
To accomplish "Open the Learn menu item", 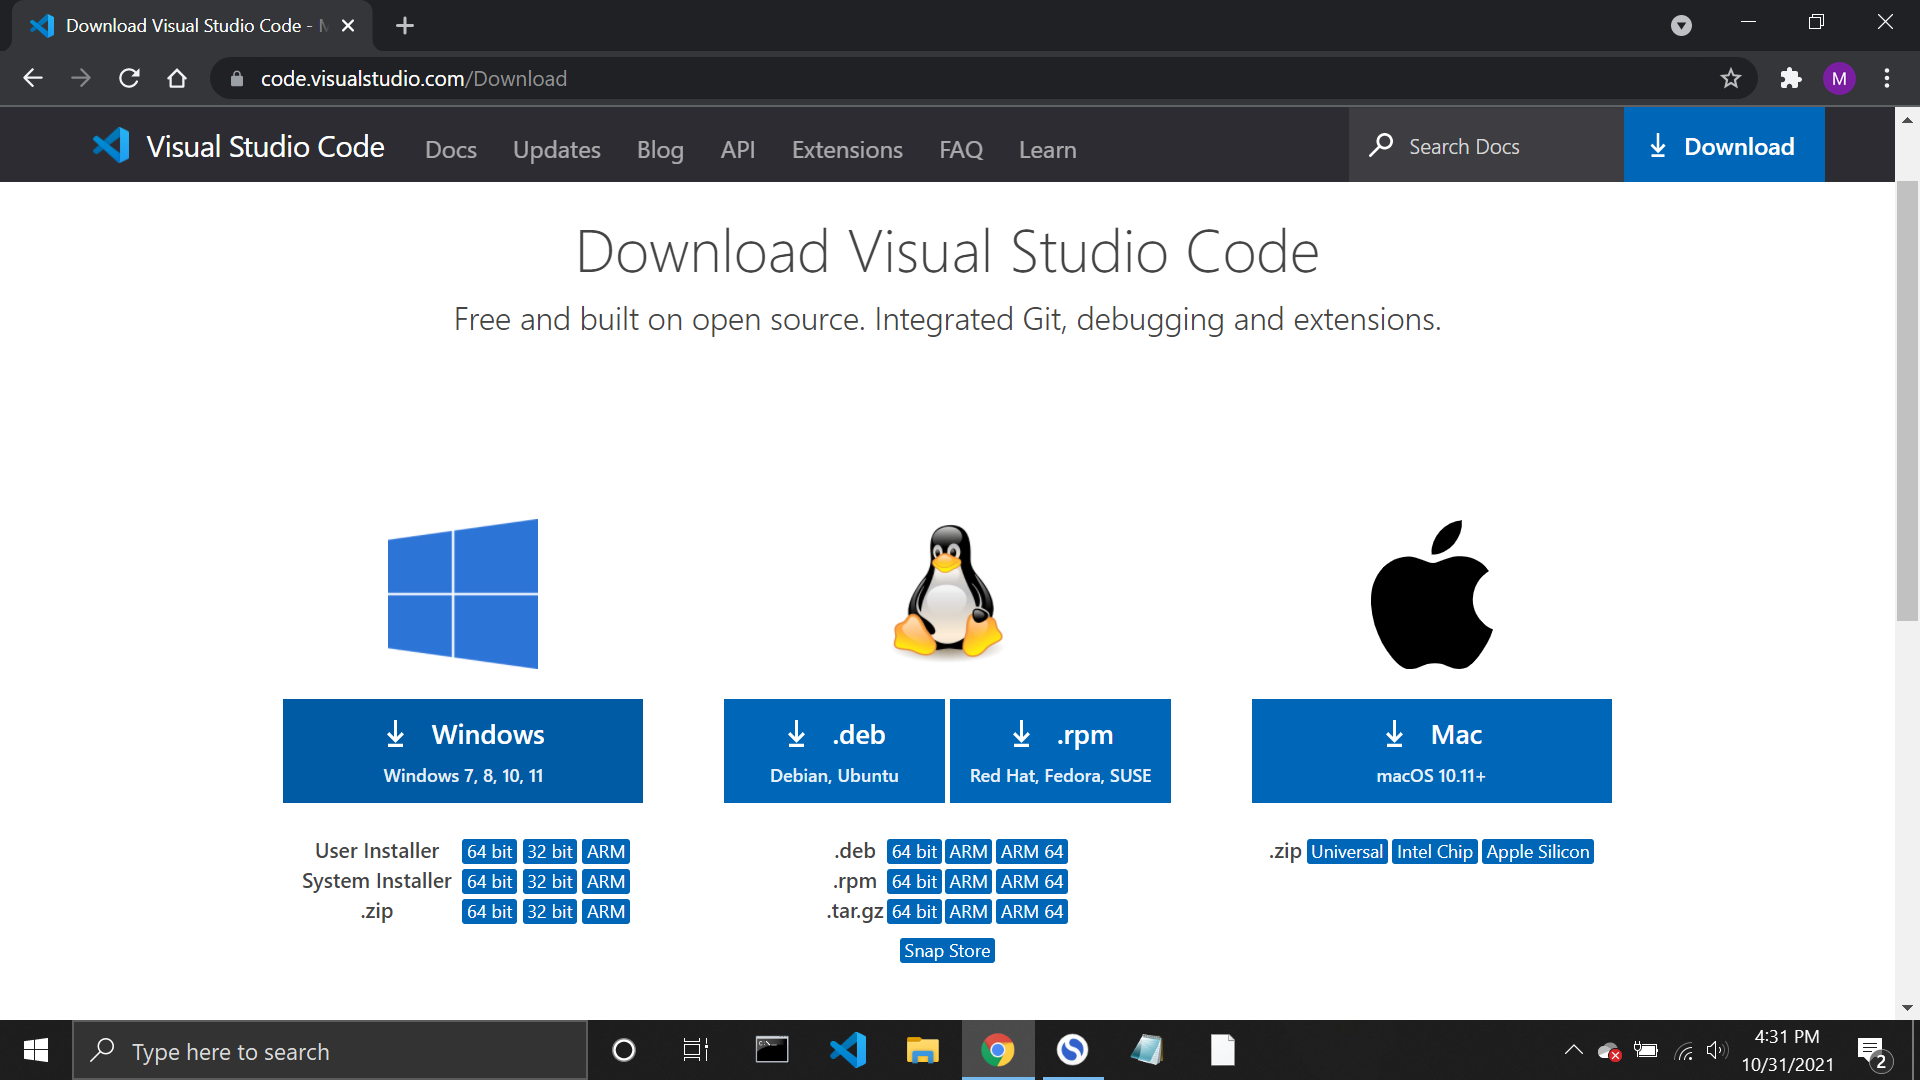I will click(x=1048, y=150).
